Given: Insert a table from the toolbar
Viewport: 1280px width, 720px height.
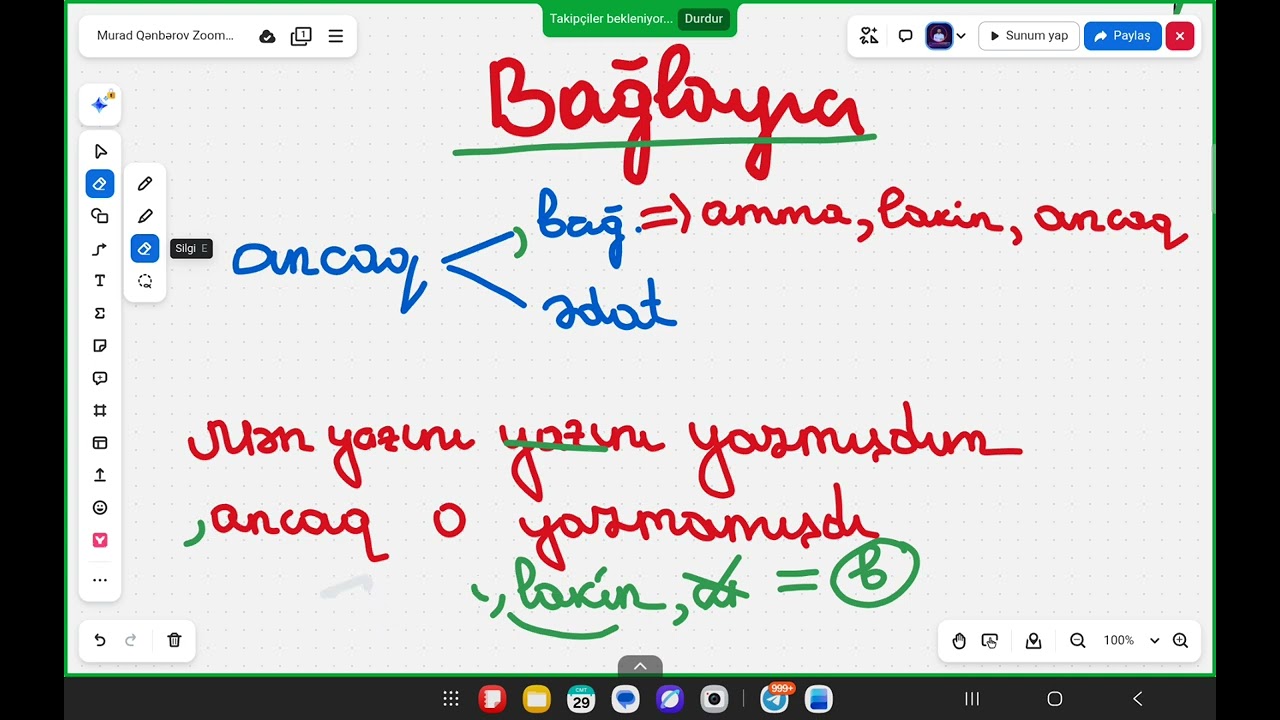Looking at the screenshot, I should (100, 443).
